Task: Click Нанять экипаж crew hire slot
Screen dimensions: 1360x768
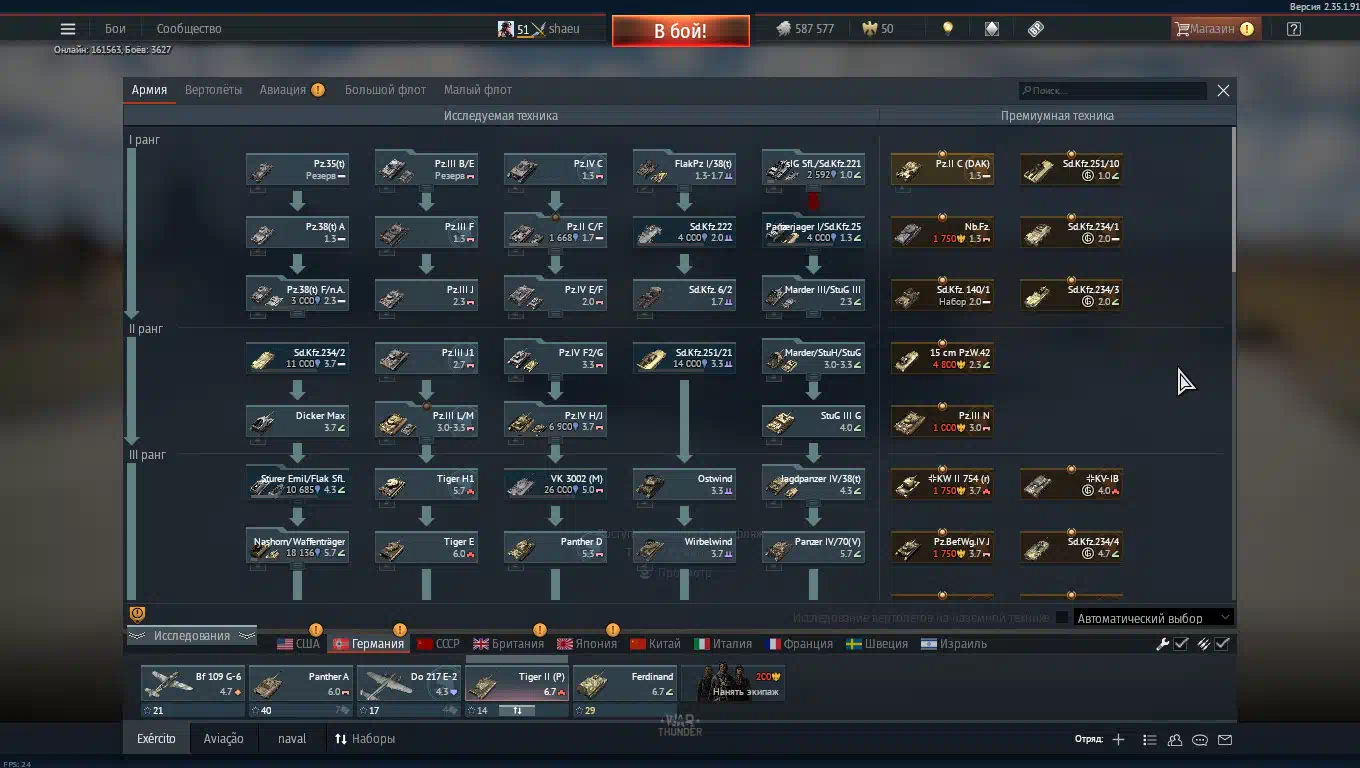Action: coord(733,683)
